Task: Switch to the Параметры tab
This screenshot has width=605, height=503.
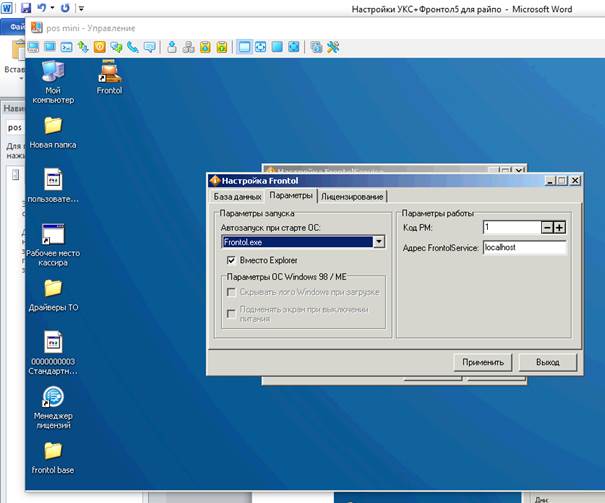Action: point(291,196)
